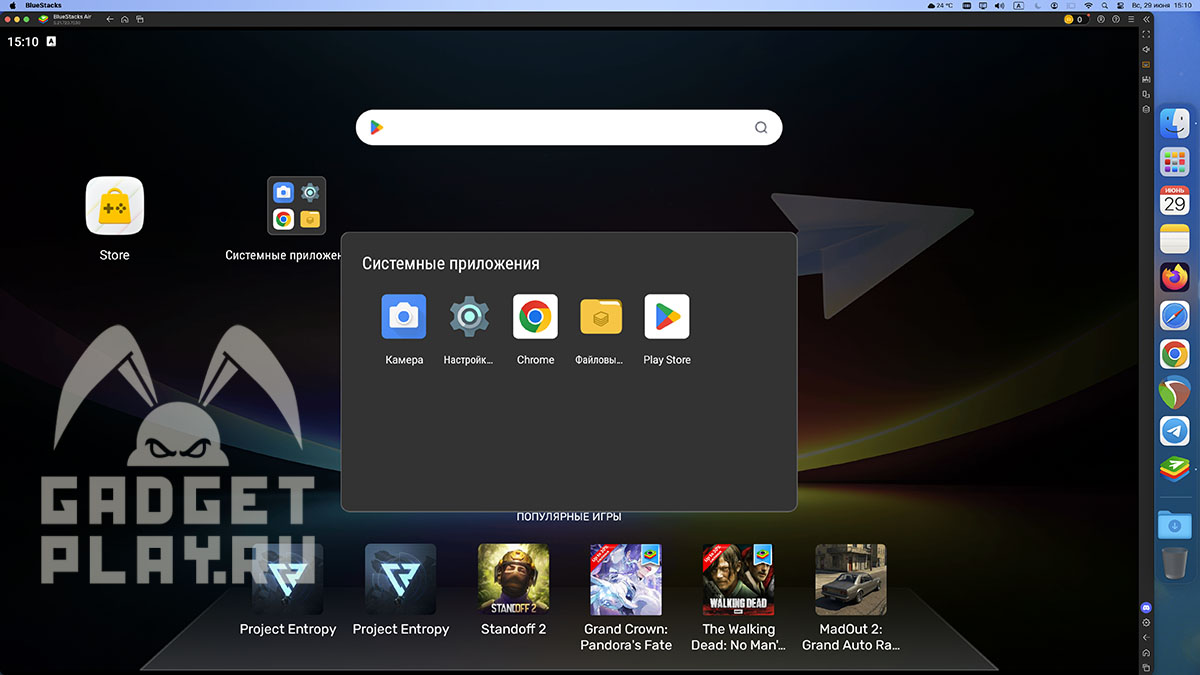
Task: Click the Wi-Fi icon in menu bar
Action: click(x=1088, y=5)
